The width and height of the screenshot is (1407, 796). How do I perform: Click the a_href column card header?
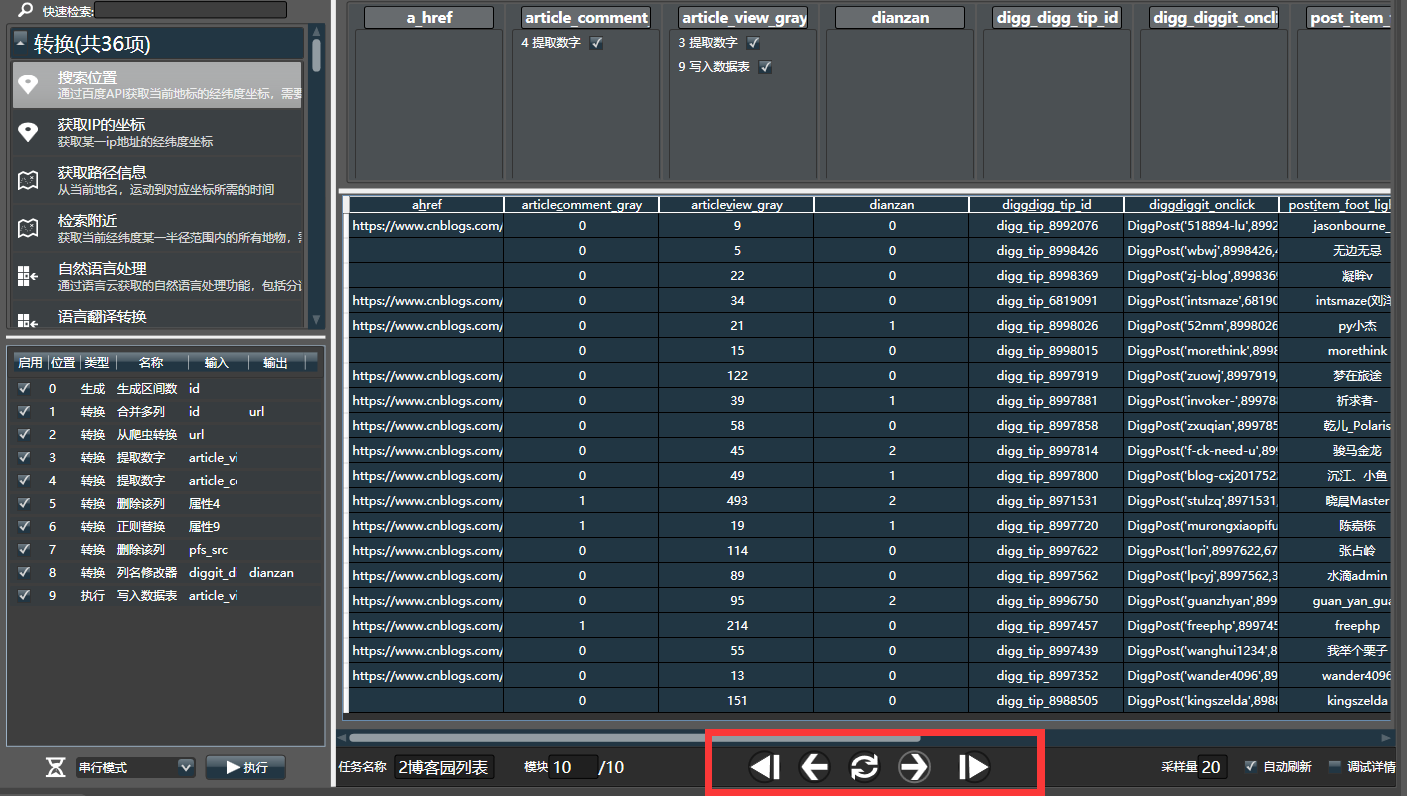click(x=429, y=18)
